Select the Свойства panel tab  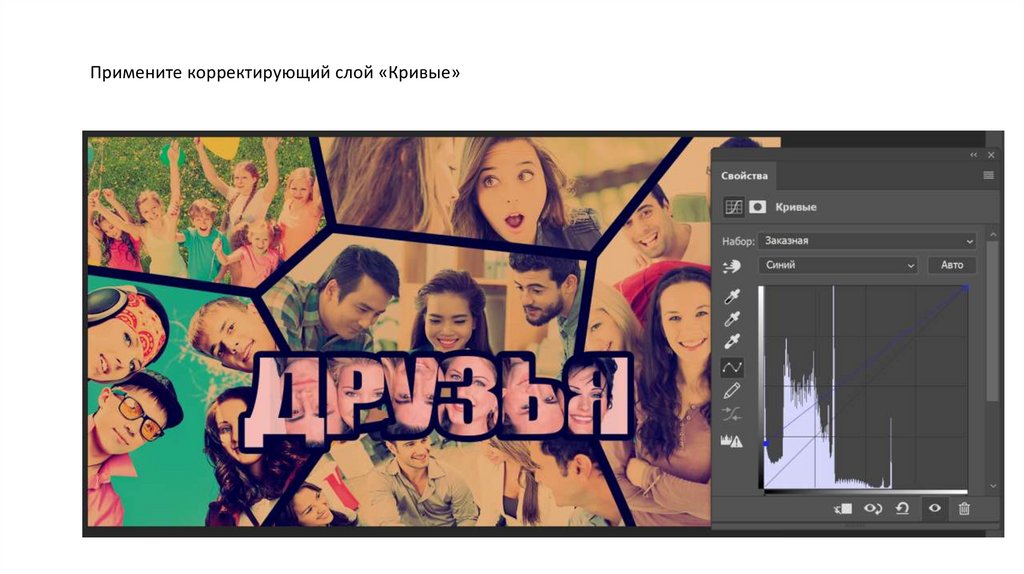(x=745, y=176)
